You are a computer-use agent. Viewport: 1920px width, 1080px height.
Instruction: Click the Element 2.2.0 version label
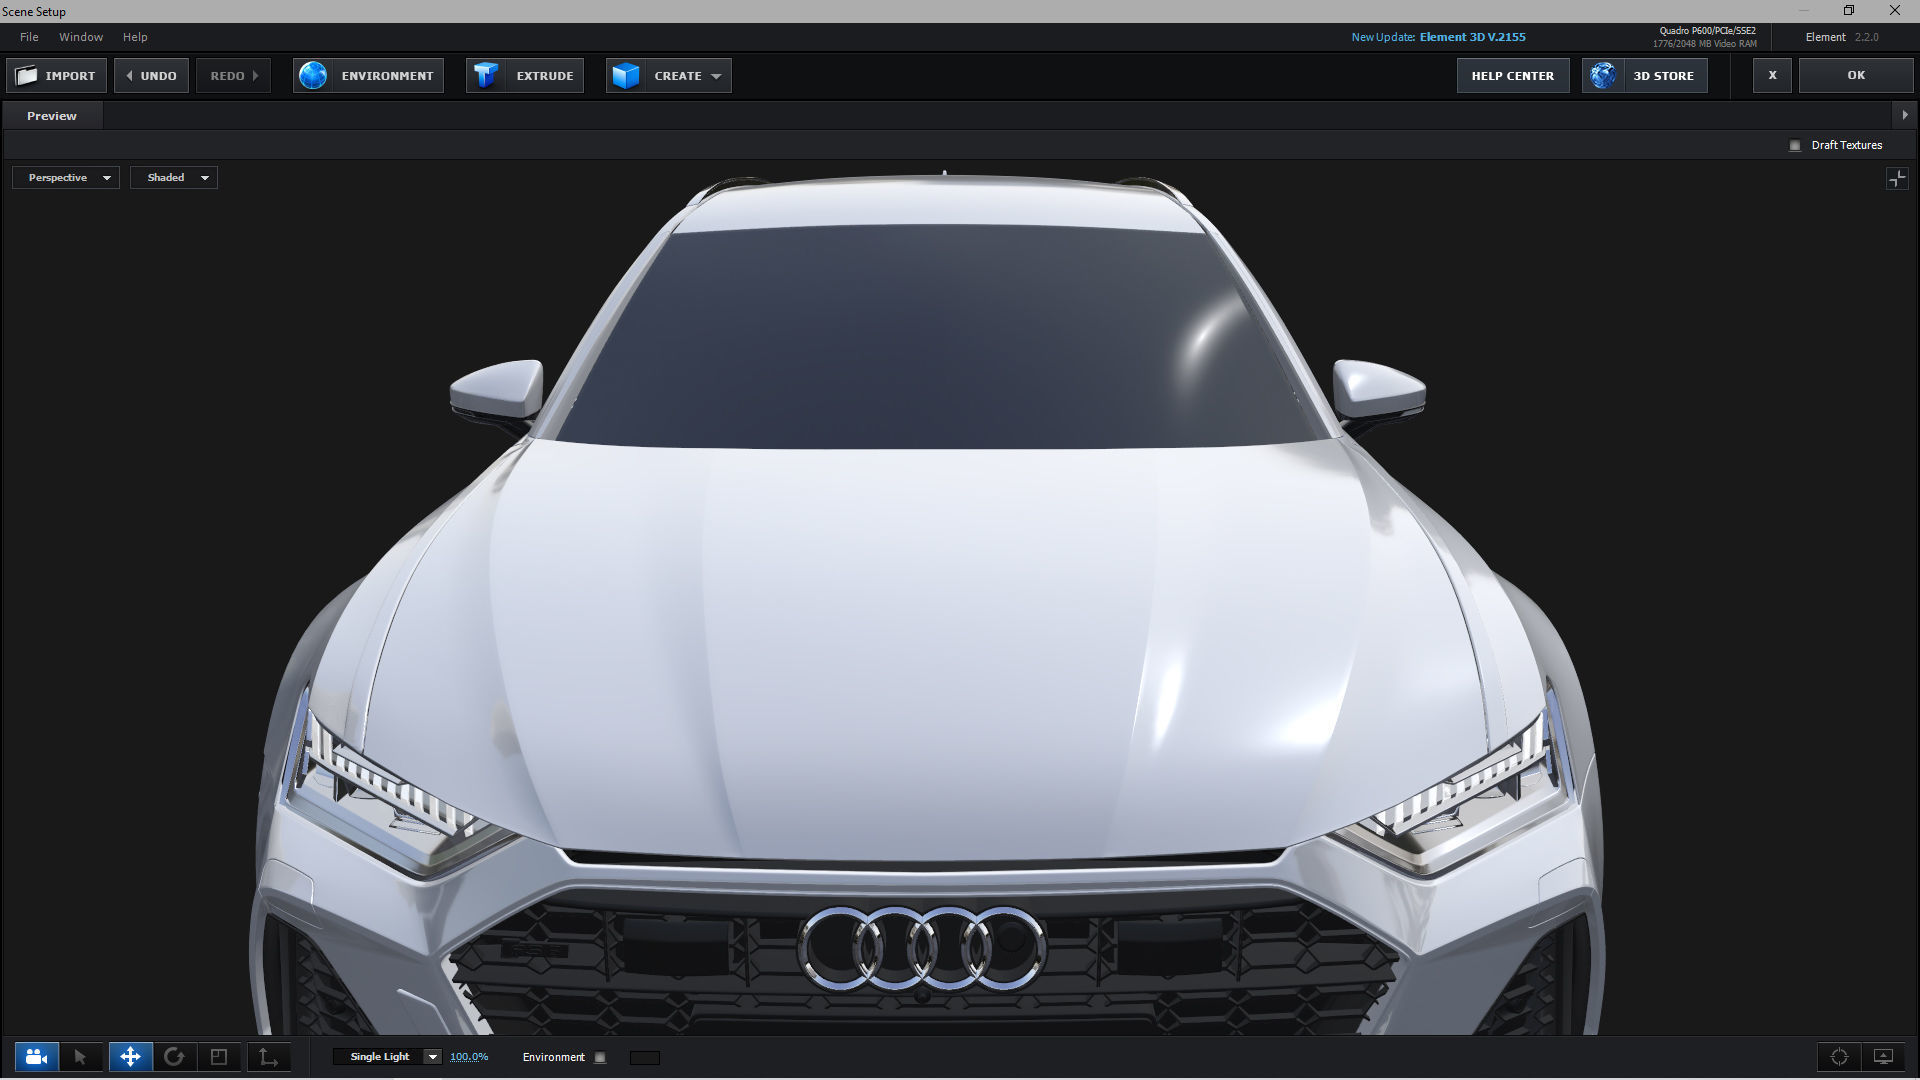[x=1842, y=37]
